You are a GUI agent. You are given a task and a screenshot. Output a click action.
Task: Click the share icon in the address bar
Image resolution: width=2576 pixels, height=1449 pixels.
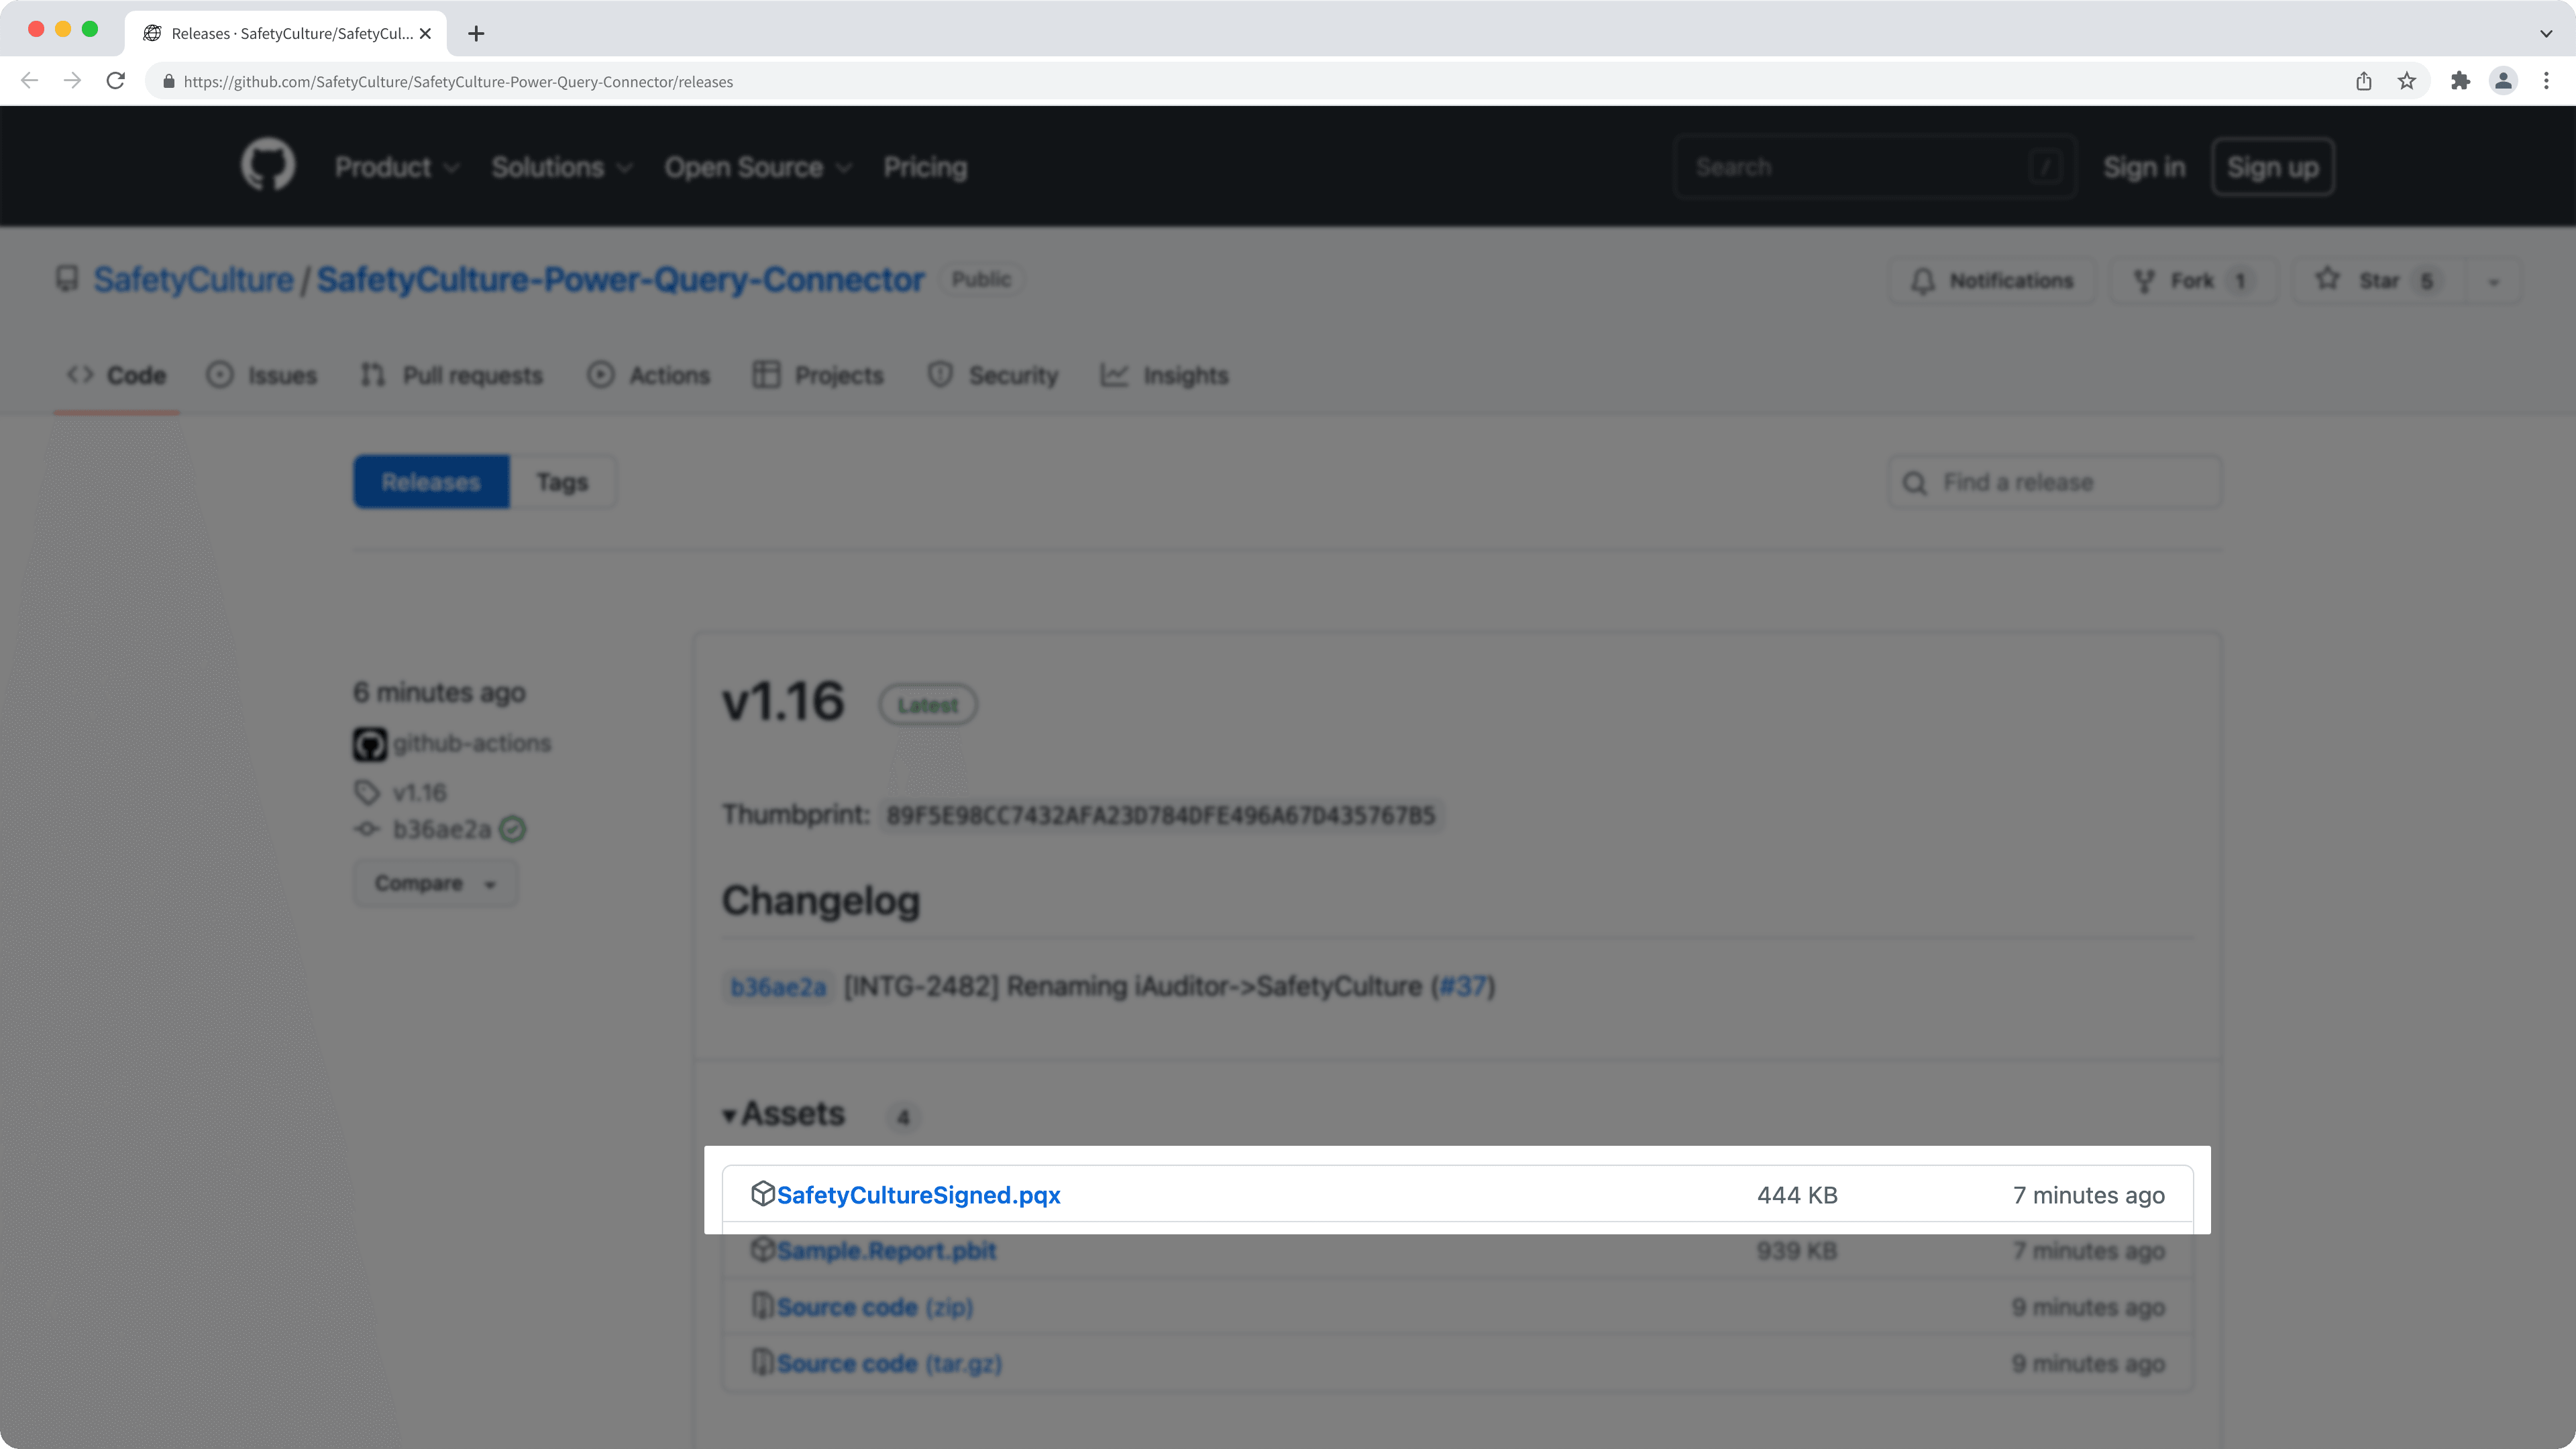[2364, 81]
